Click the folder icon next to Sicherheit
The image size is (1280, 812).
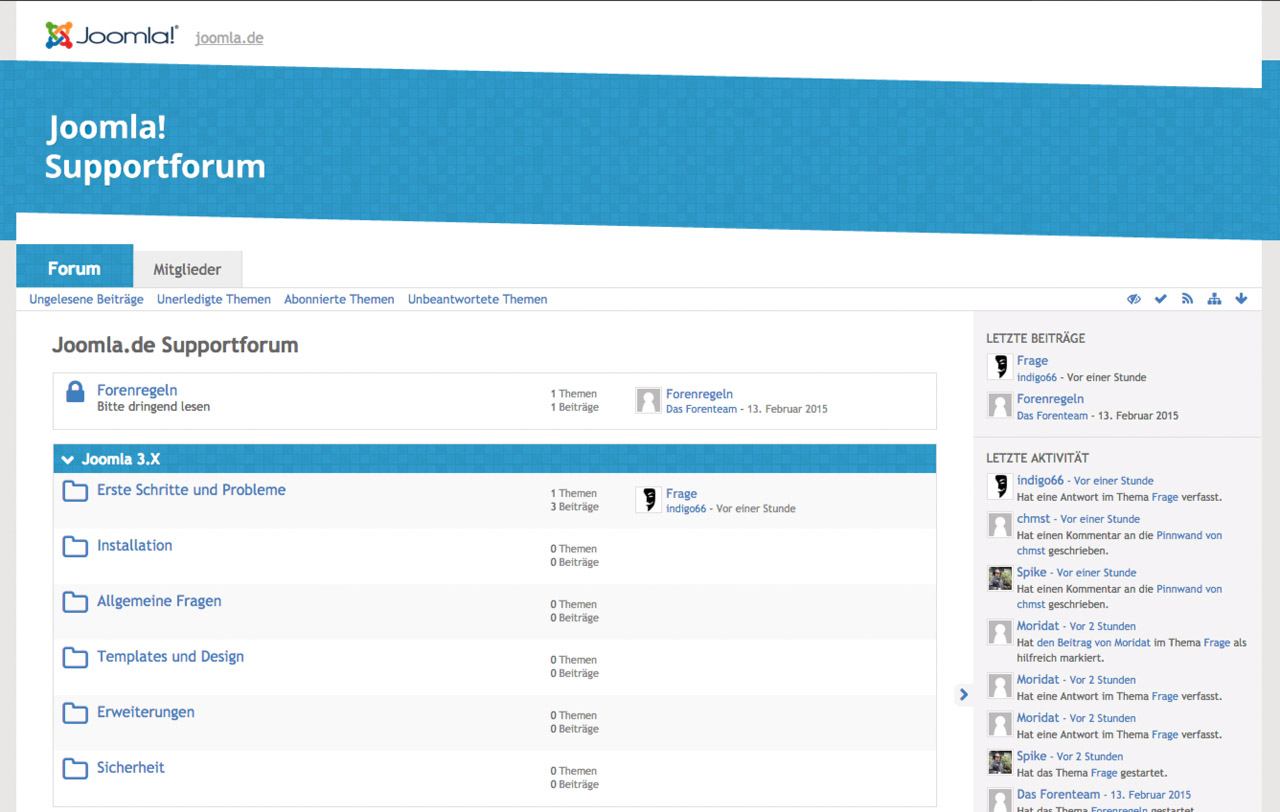pyautogui.click(x=75, y=769)
